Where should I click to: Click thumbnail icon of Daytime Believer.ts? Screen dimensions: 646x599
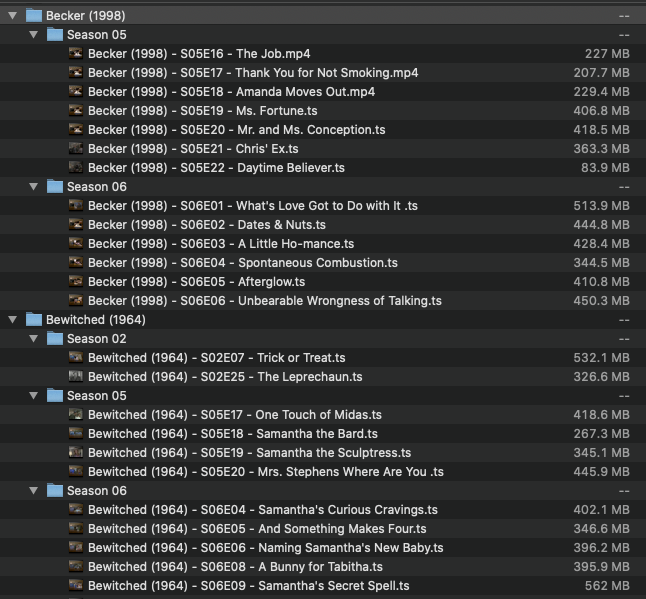tap(76, 167)
